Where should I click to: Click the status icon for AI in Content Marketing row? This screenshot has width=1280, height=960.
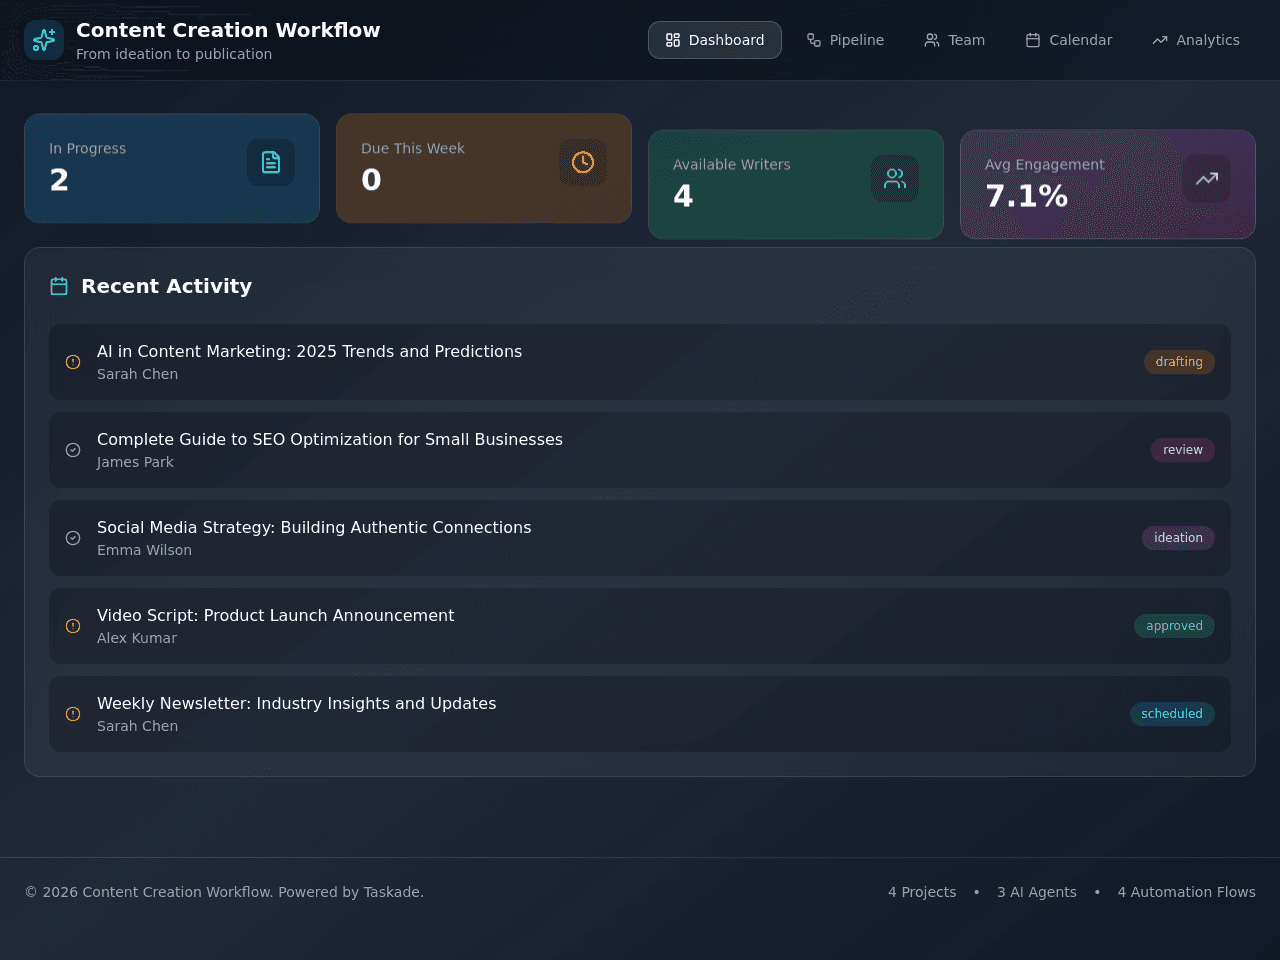73,362
